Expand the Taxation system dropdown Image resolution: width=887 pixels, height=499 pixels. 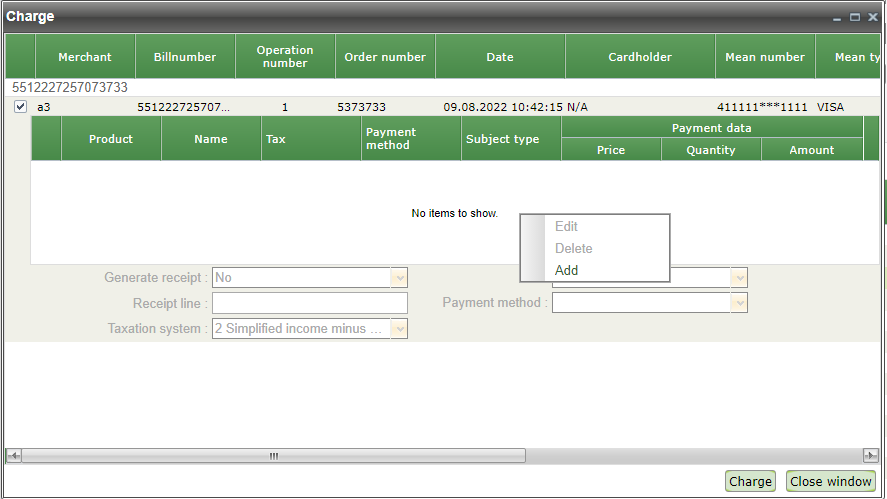tap(399, 329)
